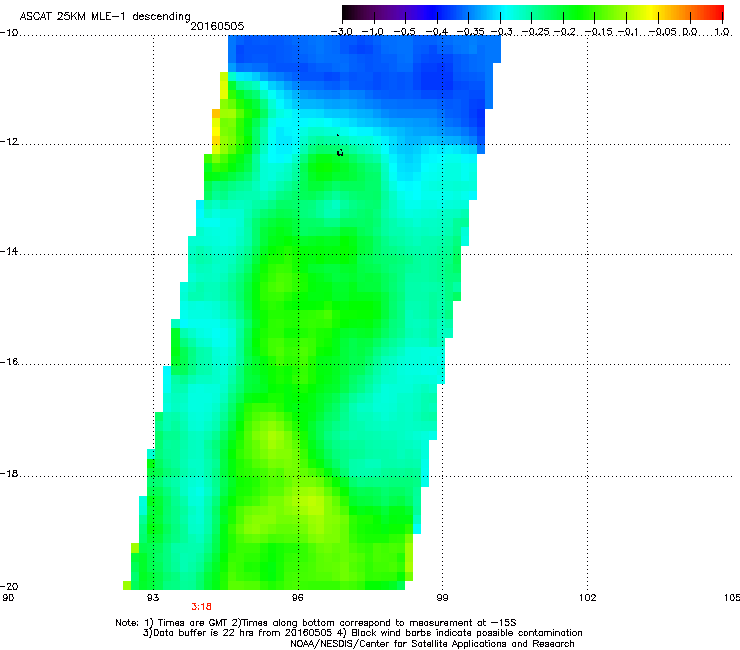
Task: Click the 99 longitude axis label
Action: tap(442, 598)
